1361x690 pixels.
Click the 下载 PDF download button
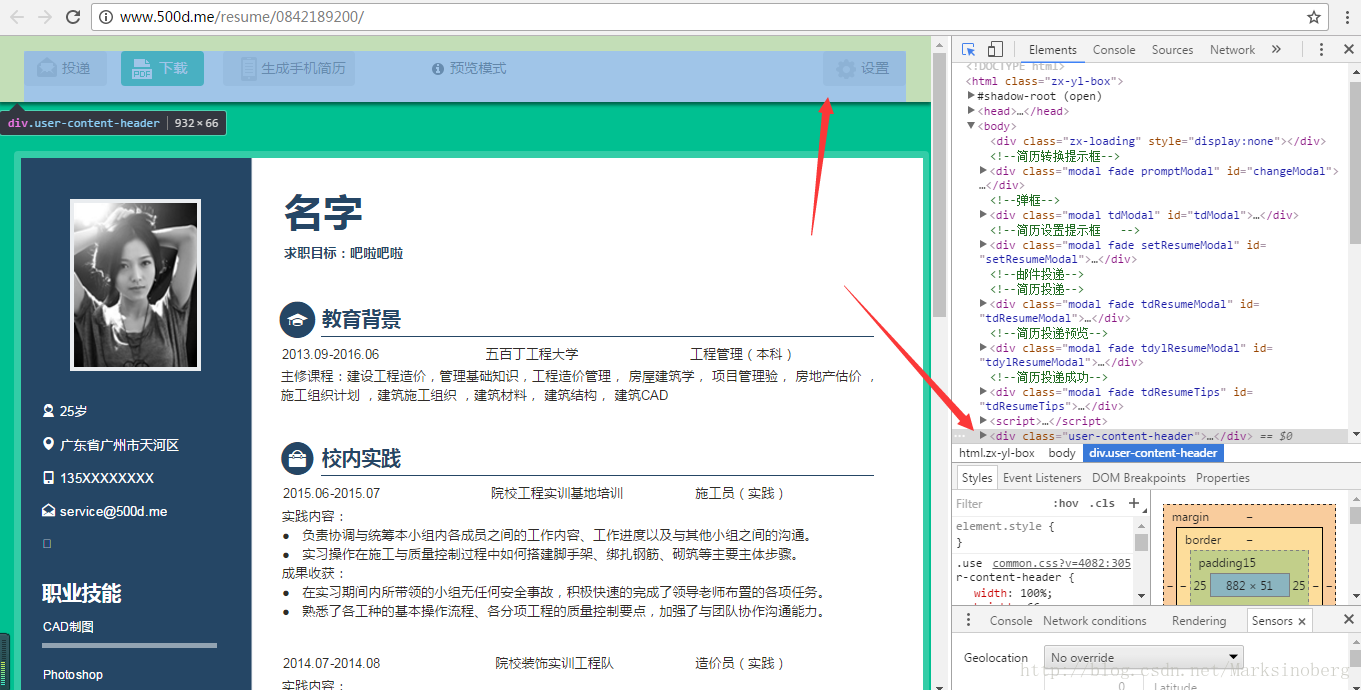tap(162, 68)
